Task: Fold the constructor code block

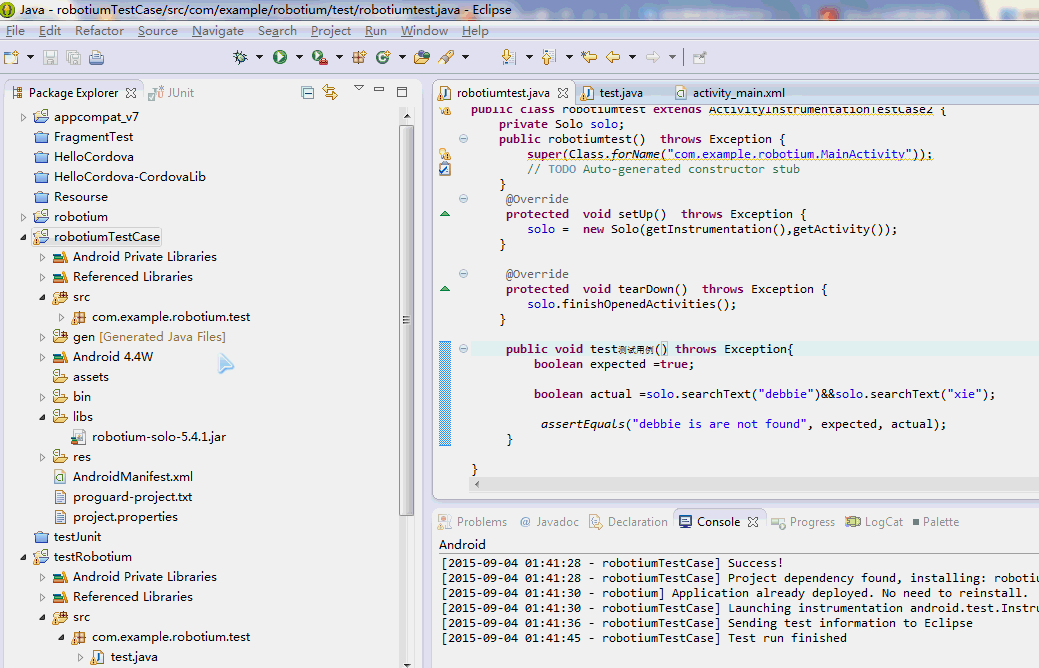Action: [x=463, y=139]
